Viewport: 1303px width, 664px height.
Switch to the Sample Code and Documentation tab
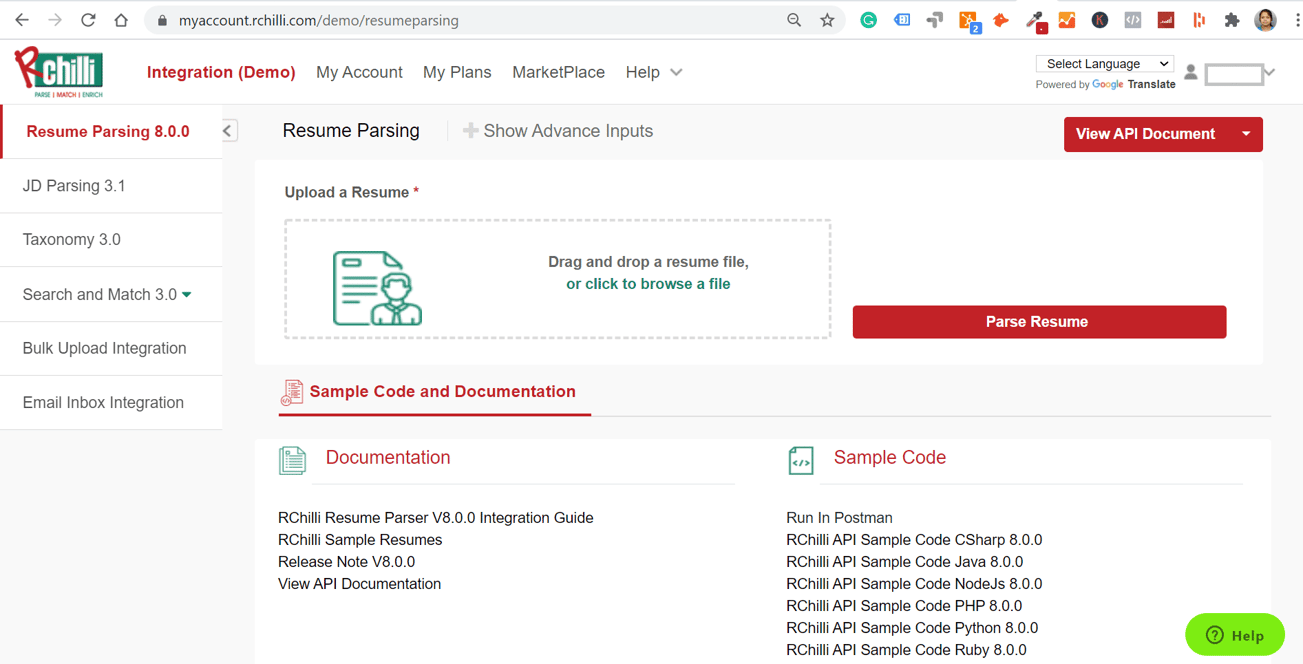(442, 392)
